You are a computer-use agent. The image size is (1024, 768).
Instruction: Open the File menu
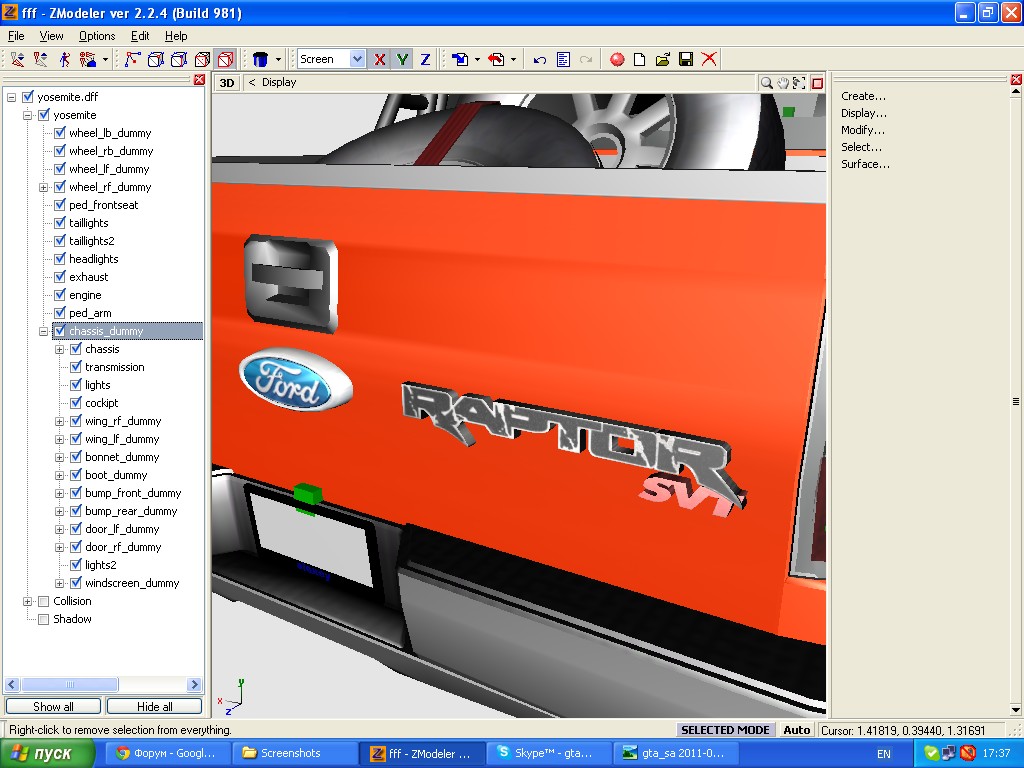click(x=16, y=36)
